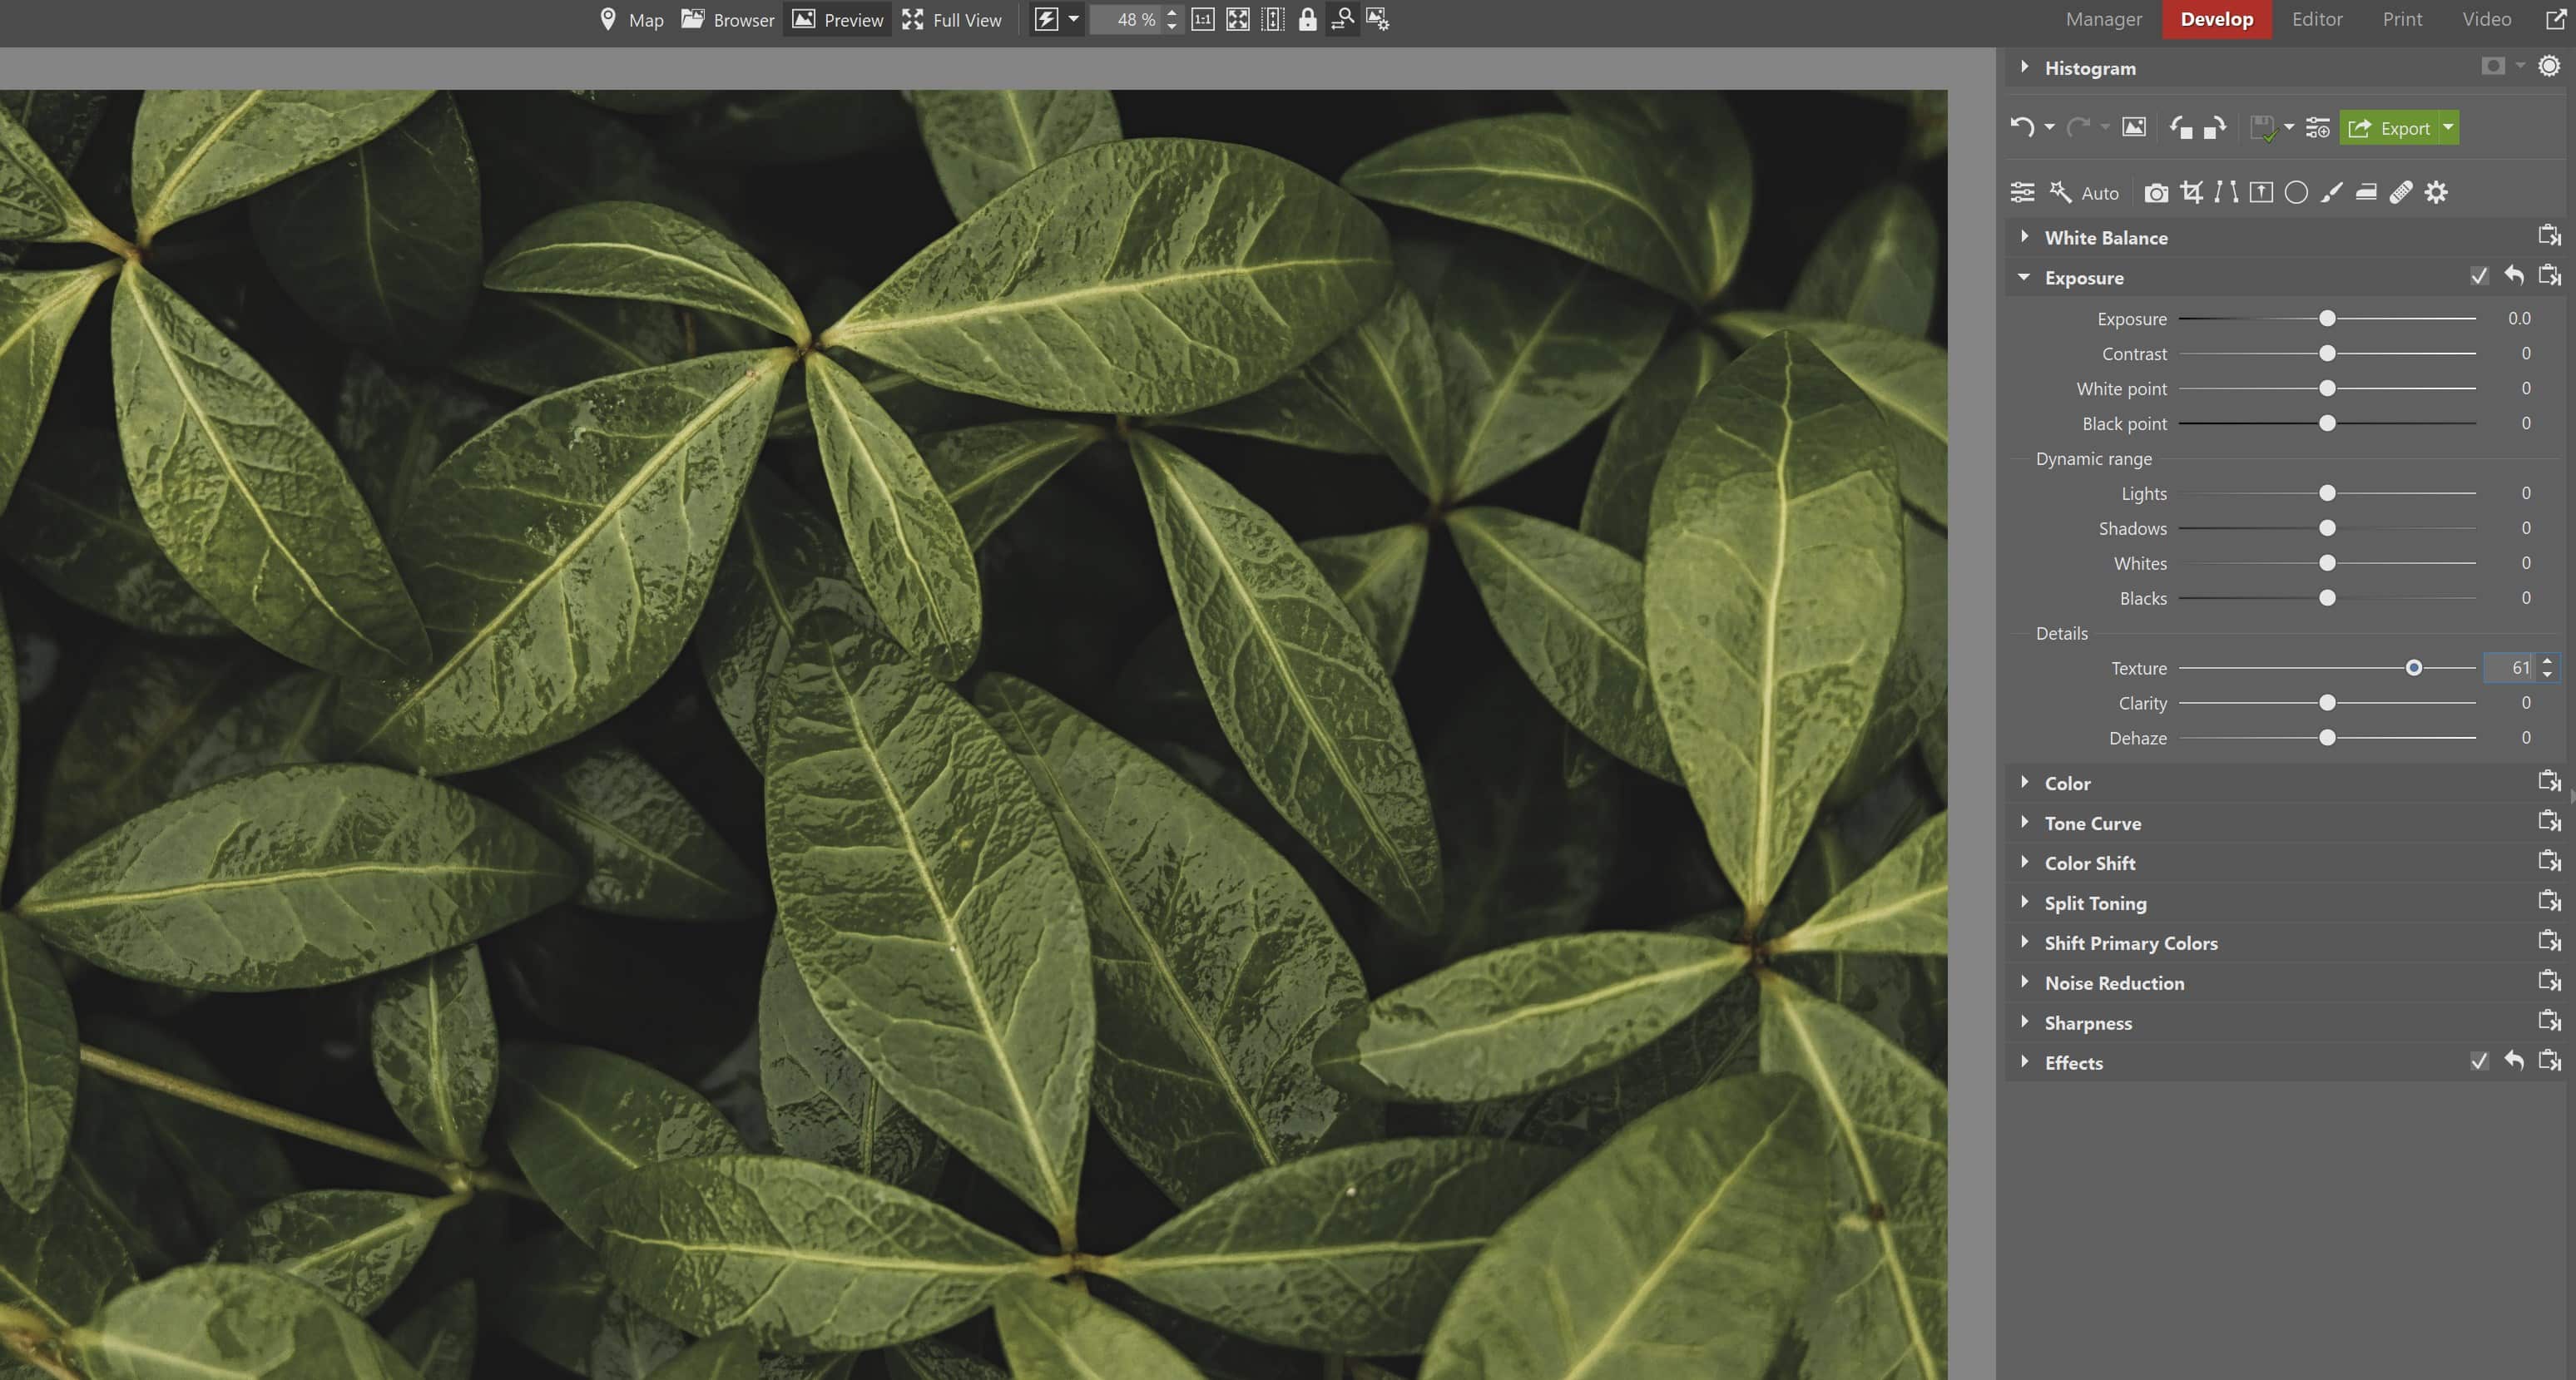This screenshot has width=2576, height=1380.
Task: Click the Quick Preview lightning icon
Action: pos(1046,19)
